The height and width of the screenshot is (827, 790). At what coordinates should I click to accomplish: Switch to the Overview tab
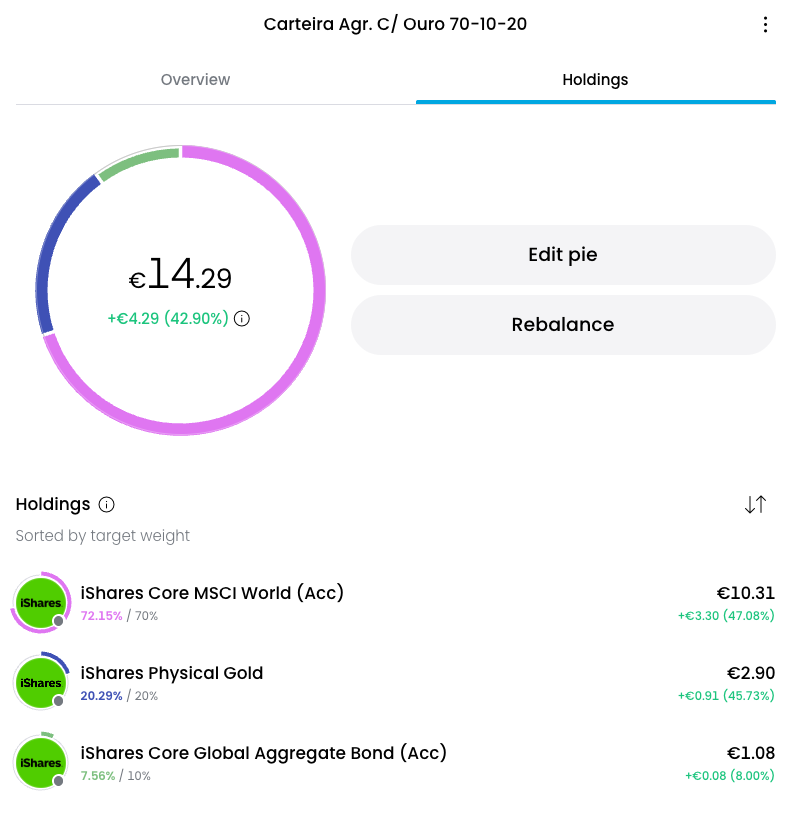195,80
